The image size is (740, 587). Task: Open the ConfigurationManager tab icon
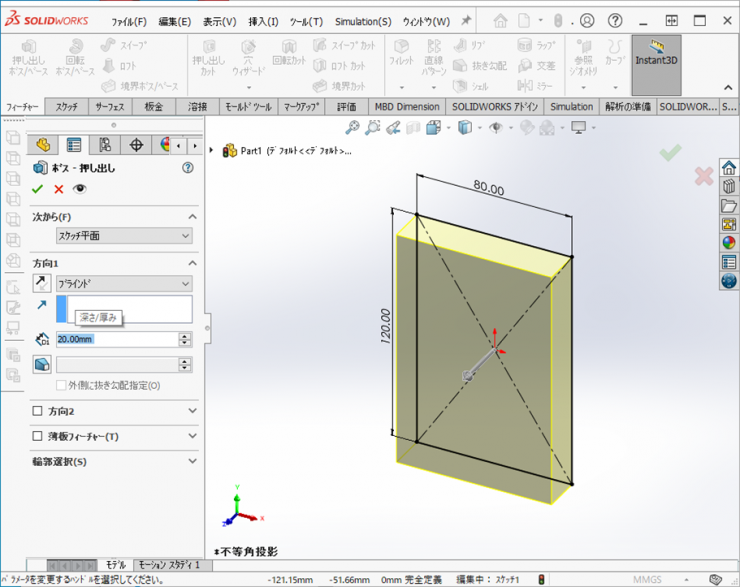click(105, 145)
